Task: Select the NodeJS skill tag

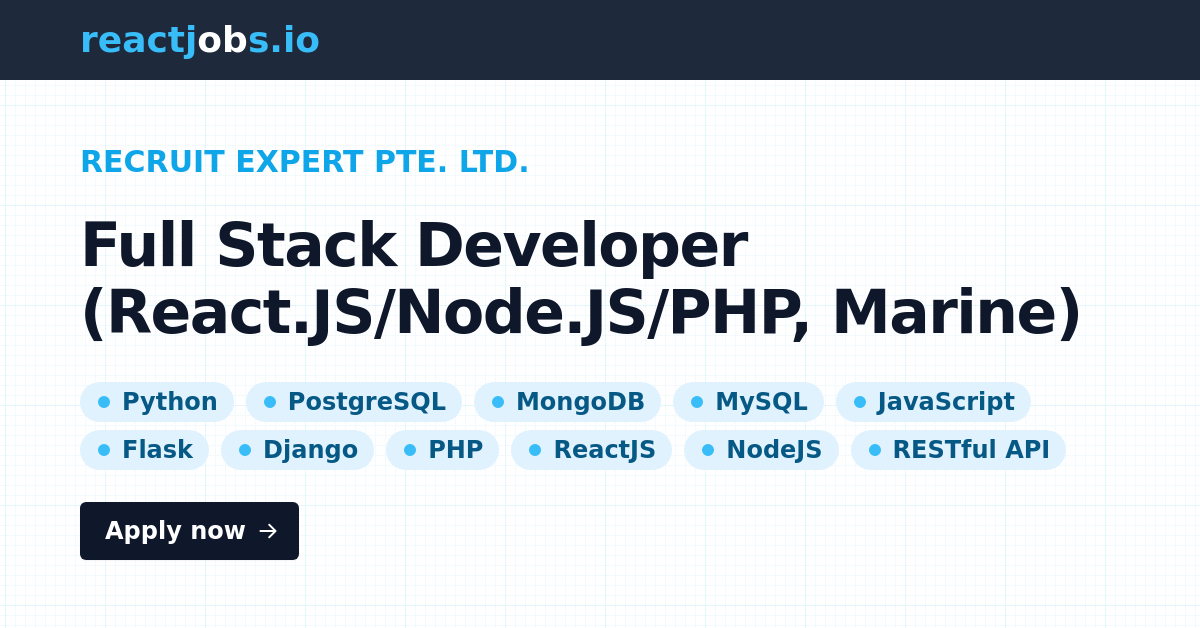Action: pyautogui.click(x=761, y=450)
